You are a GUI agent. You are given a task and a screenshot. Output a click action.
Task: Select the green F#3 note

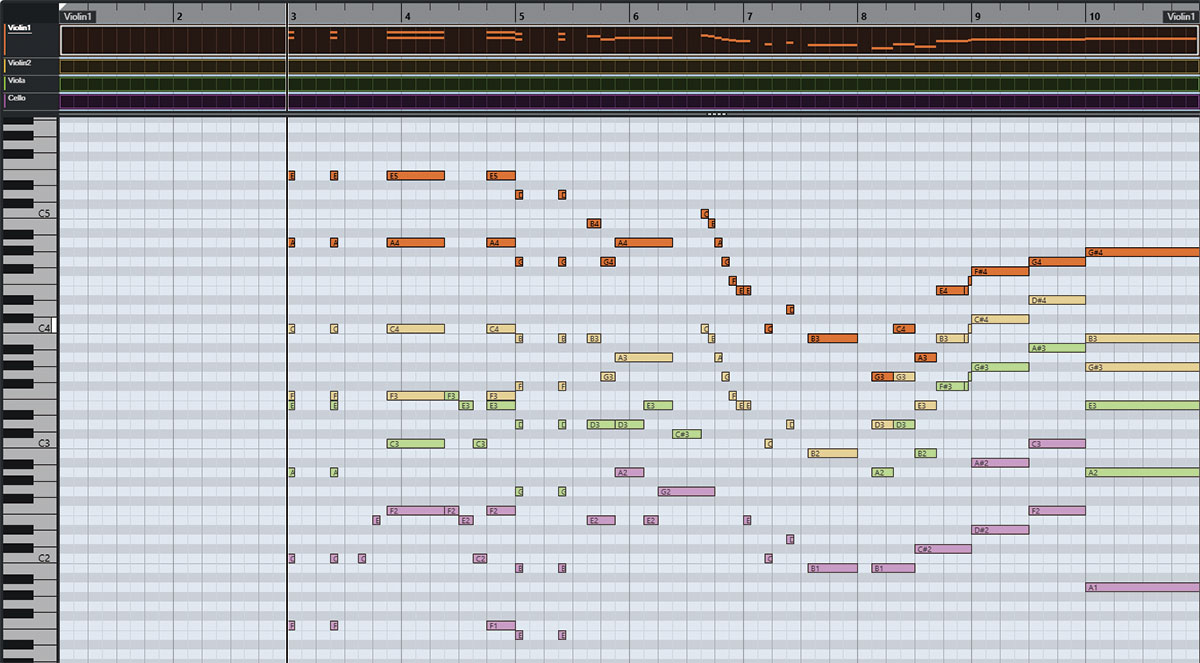pyautogui.click(x=951, y=386)
